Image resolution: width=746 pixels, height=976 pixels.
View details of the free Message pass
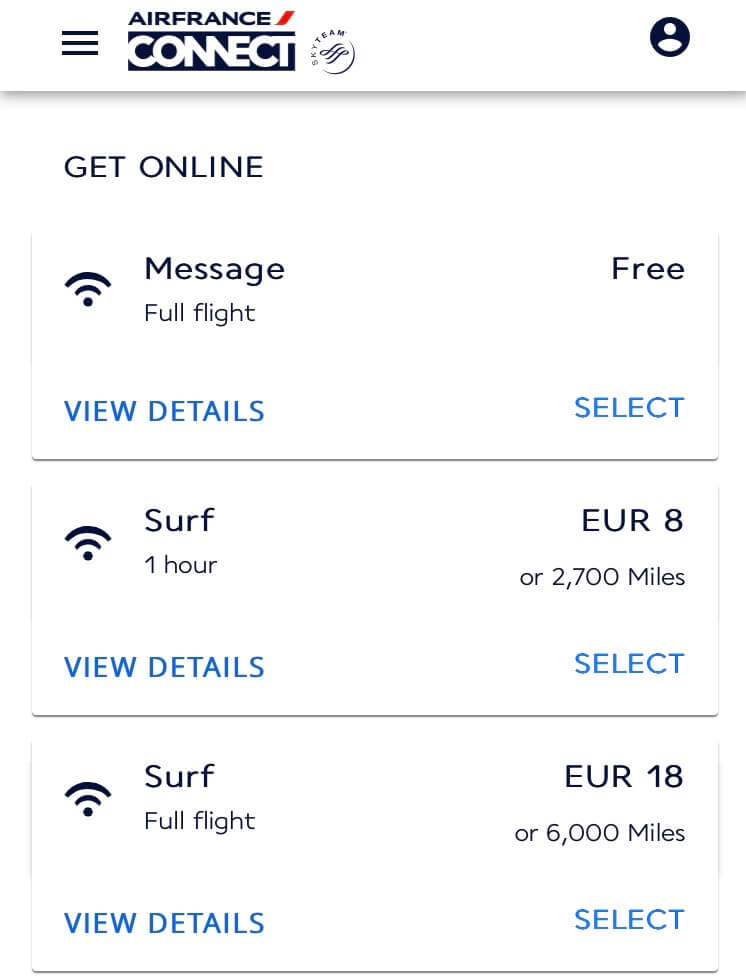tap(164, 411)
